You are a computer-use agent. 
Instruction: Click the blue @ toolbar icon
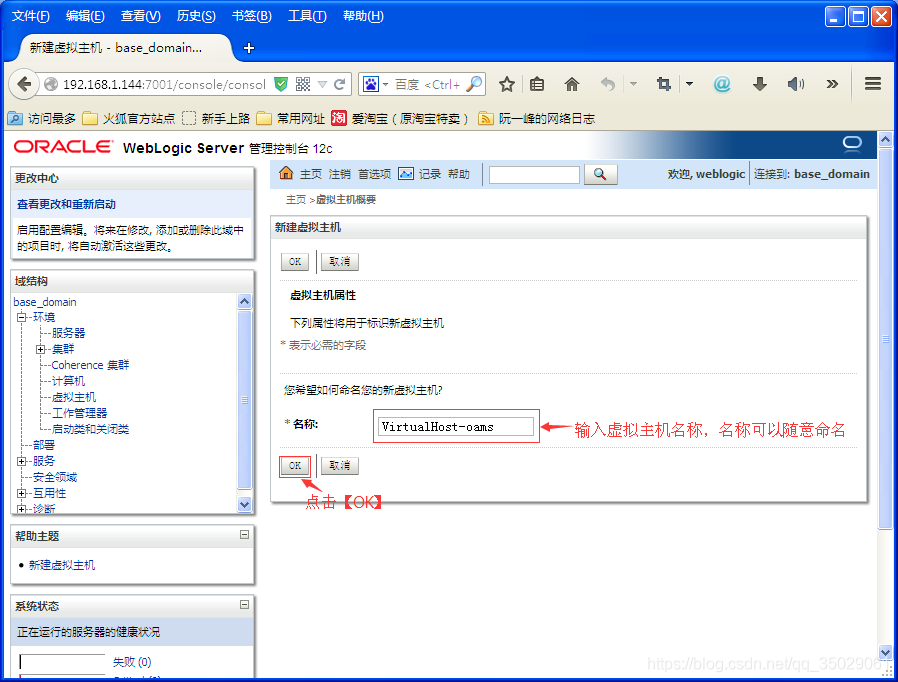pos(722,84)
